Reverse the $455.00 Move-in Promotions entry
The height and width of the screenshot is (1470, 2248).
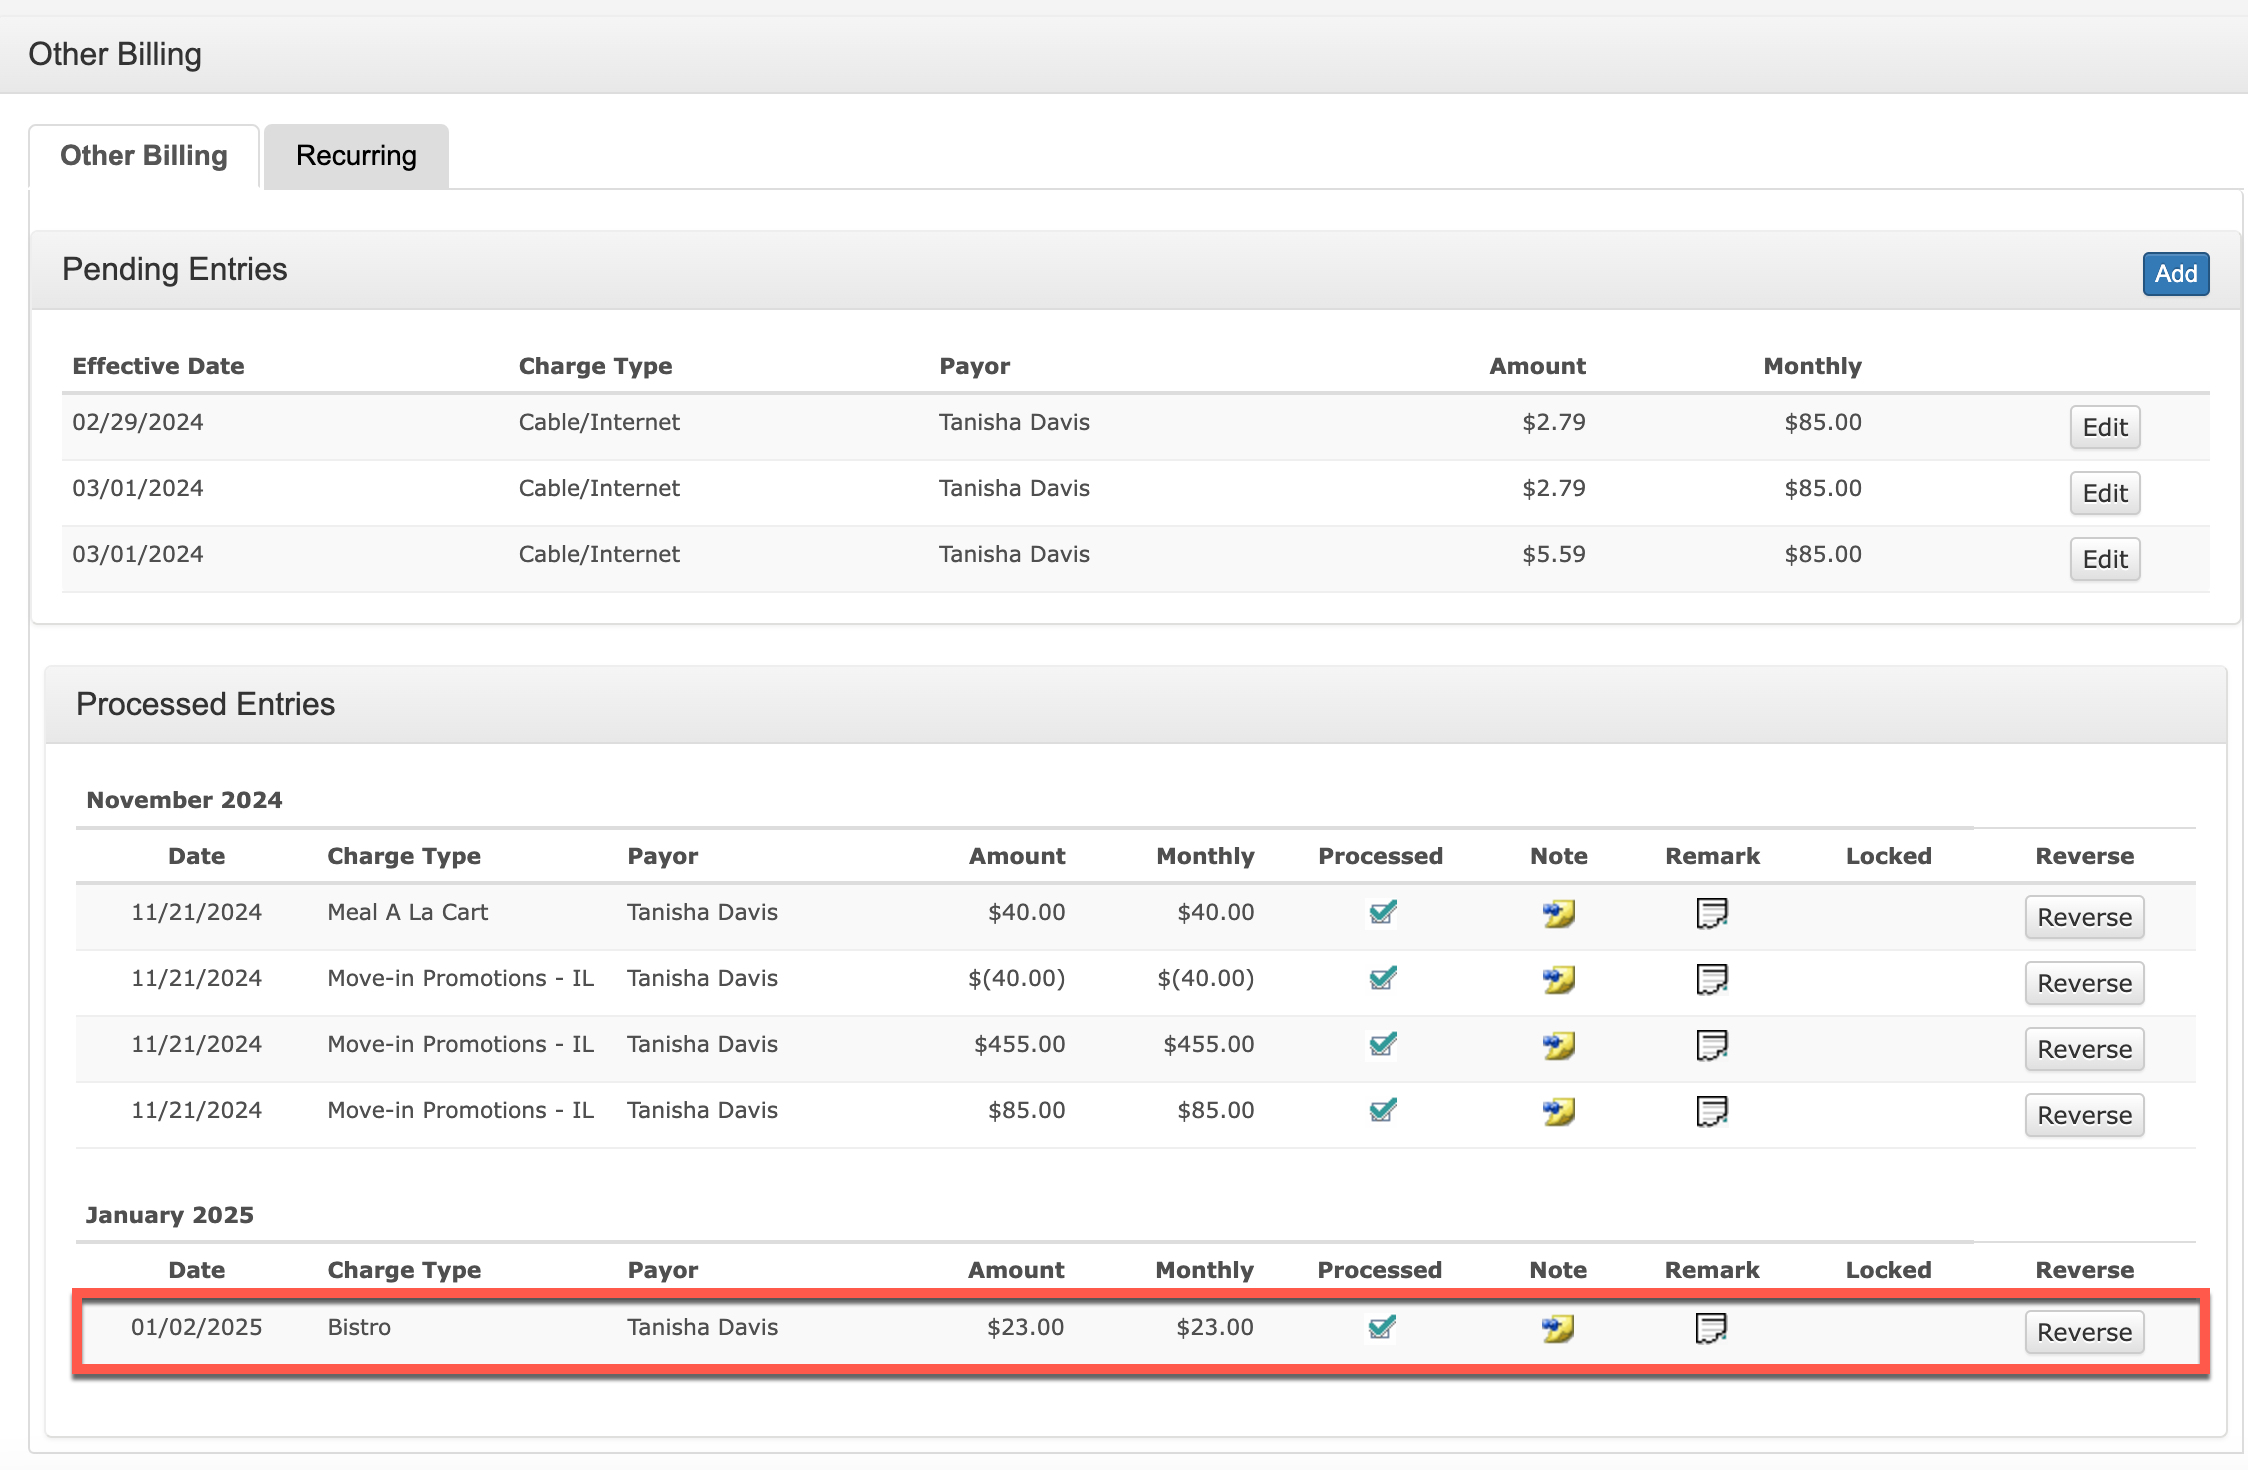click(x=2084, y=1049)
